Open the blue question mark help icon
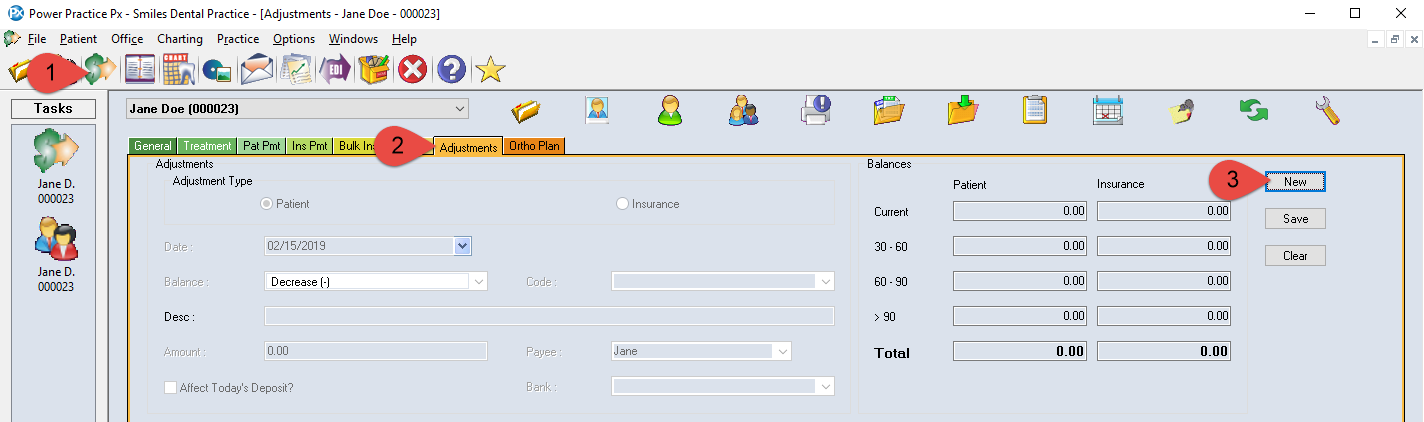The image size is (1424, 422). point(451,70)
